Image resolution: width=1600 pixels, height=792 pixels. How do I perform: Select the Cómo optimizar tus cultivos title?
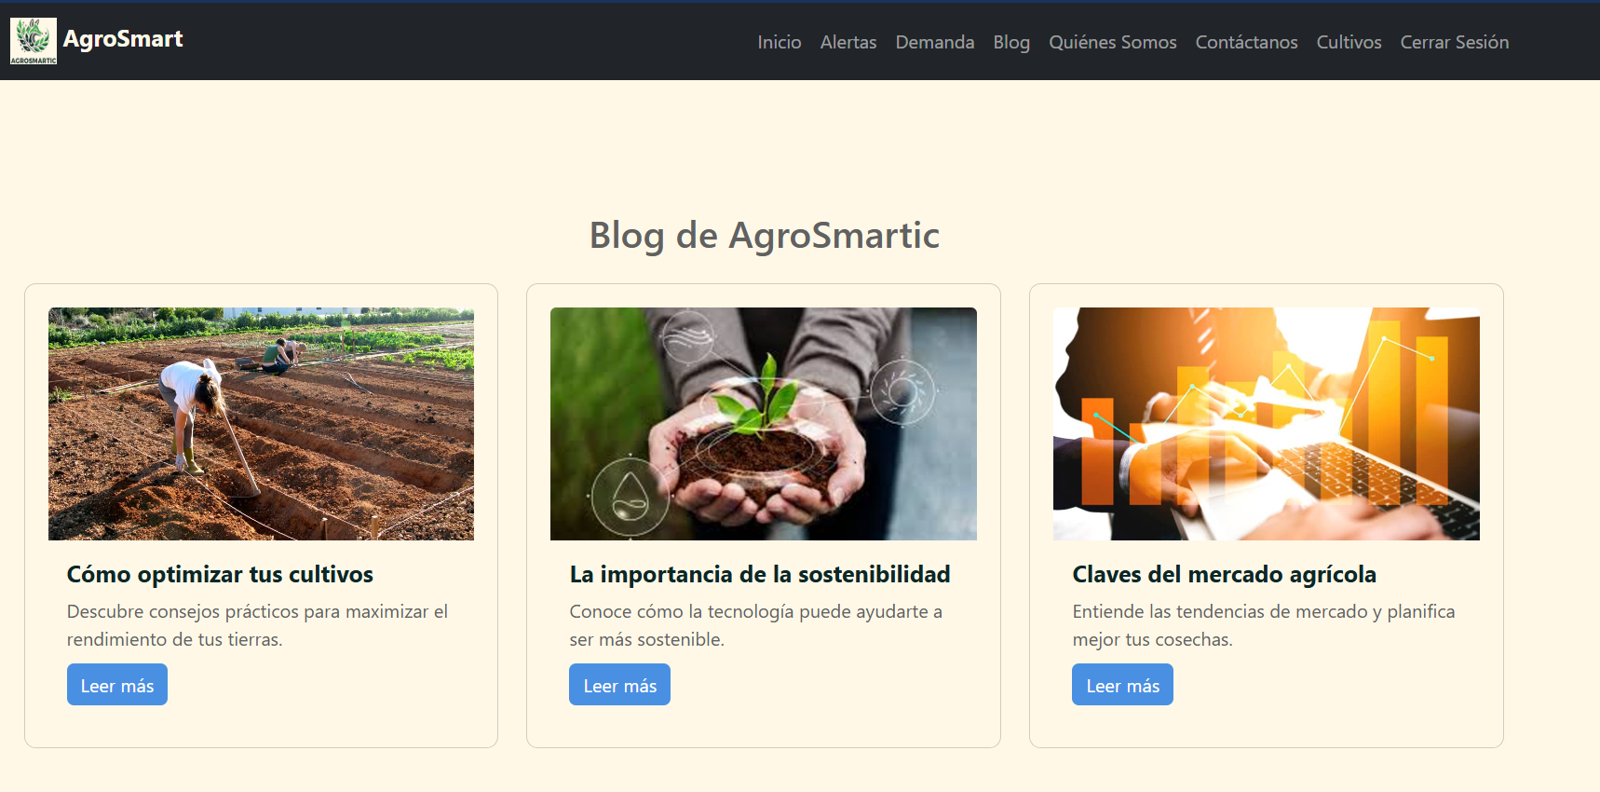pos(220,574)
